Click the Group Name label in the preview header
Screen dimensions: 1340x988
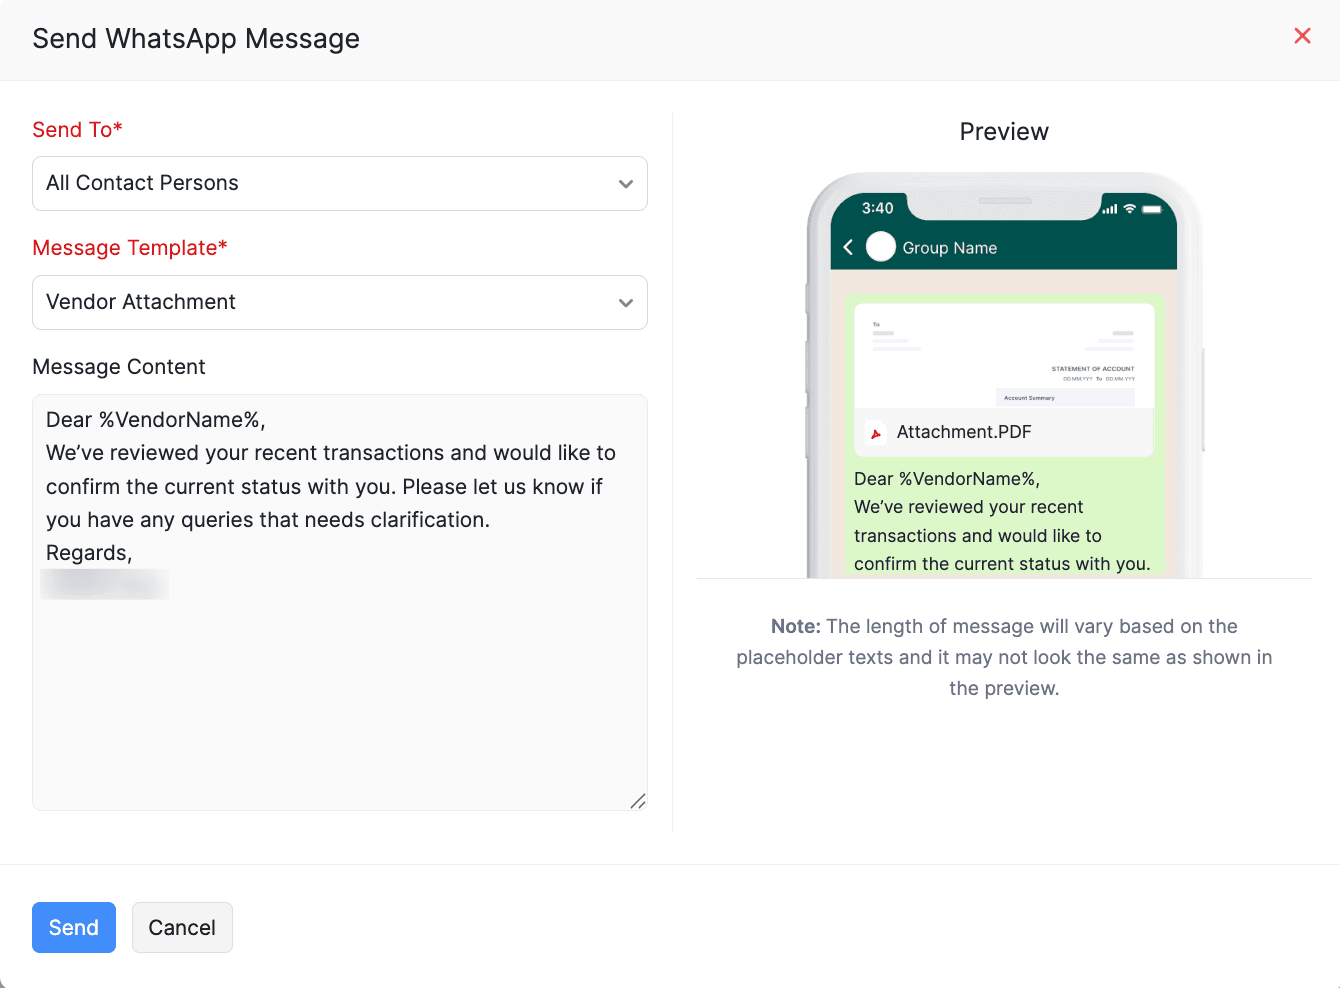(949, 247)
